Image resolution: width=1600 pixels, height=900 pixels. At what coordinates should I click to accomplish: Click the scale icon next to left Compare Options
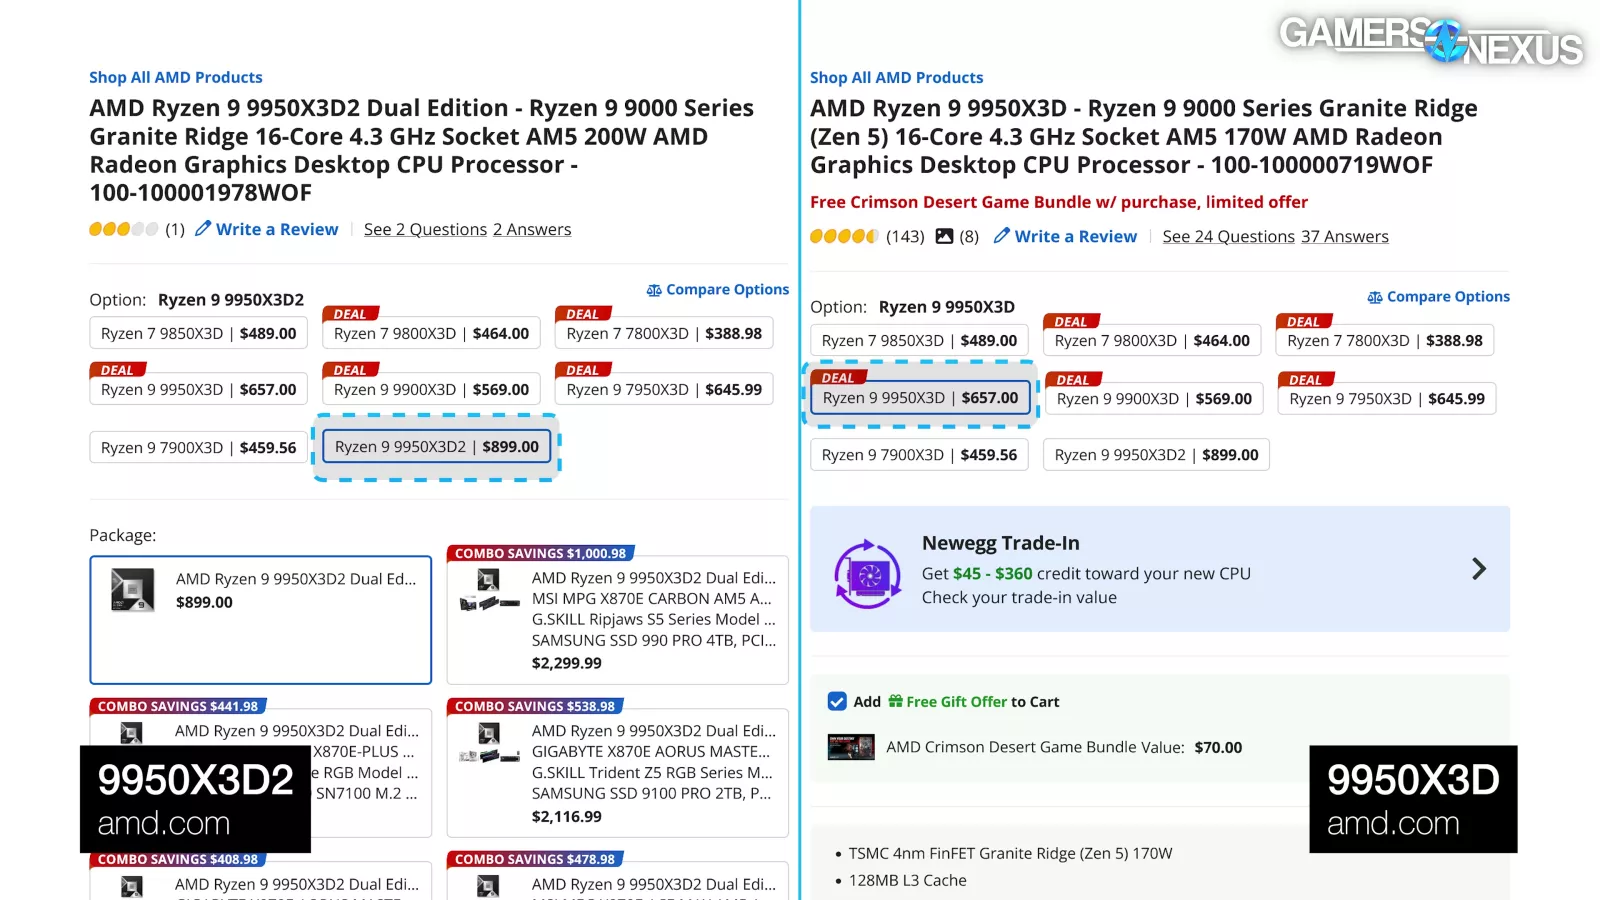pyautogui.click(x=654, y=290)
